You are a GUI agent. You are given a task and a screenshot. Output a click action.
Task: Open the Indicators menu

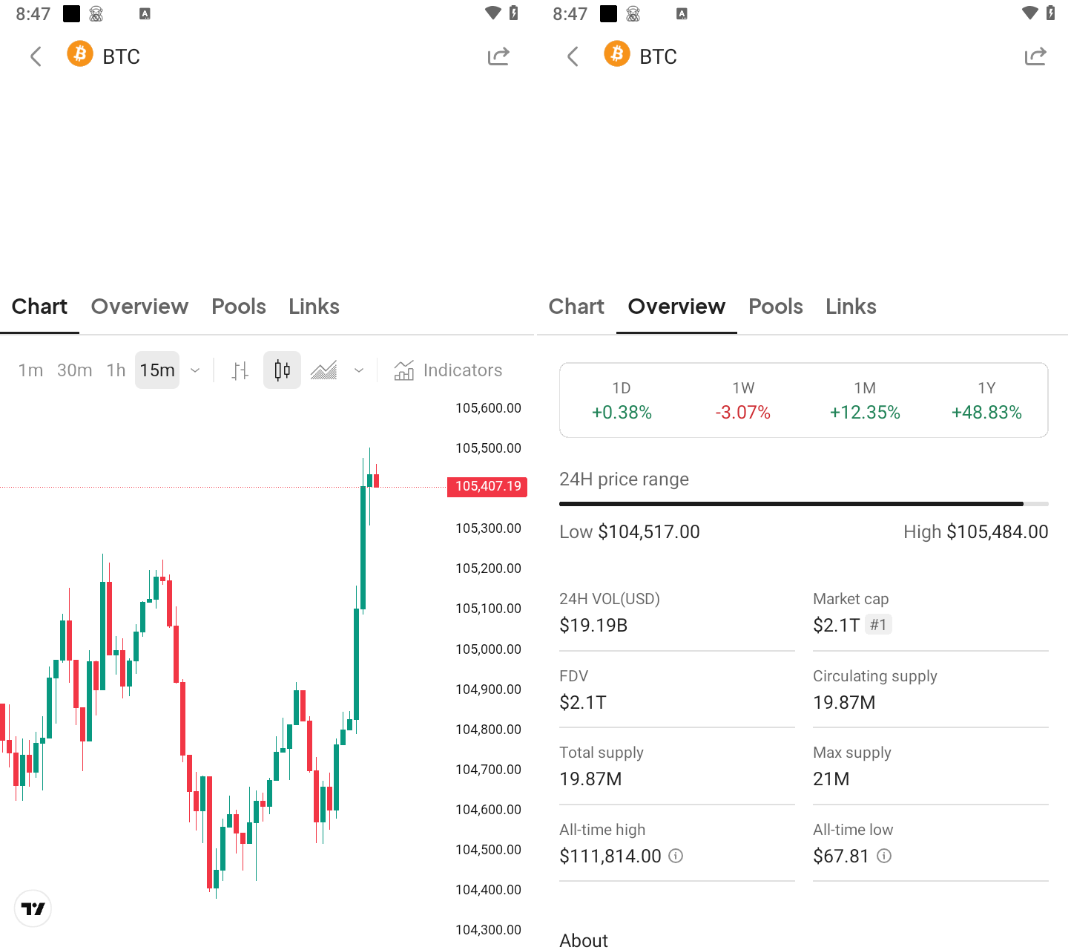pyautogui.click(x=448, y=370)
